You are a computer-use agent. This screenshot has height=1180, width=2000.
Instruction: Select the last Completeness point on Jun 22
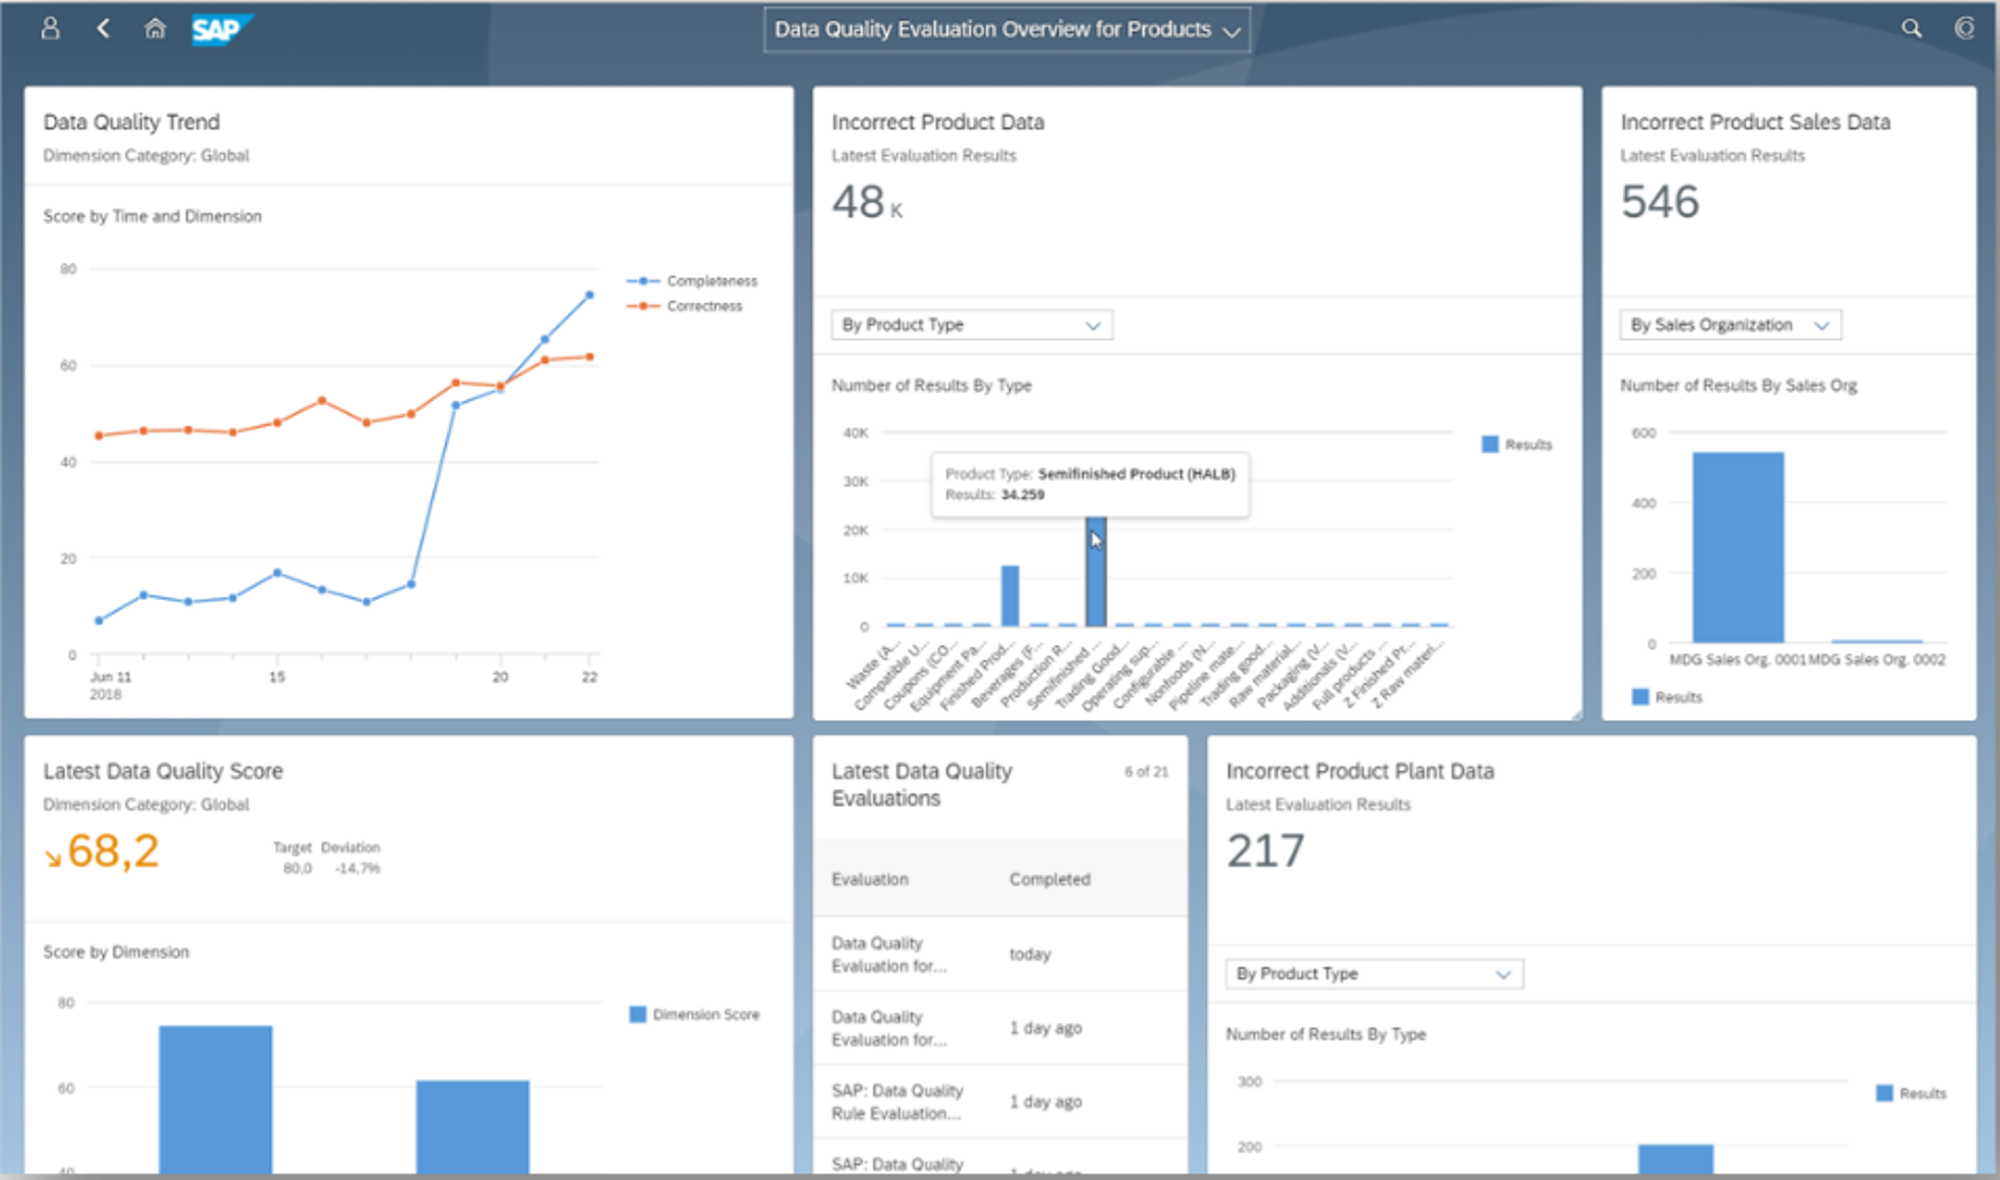click(589, 295)
